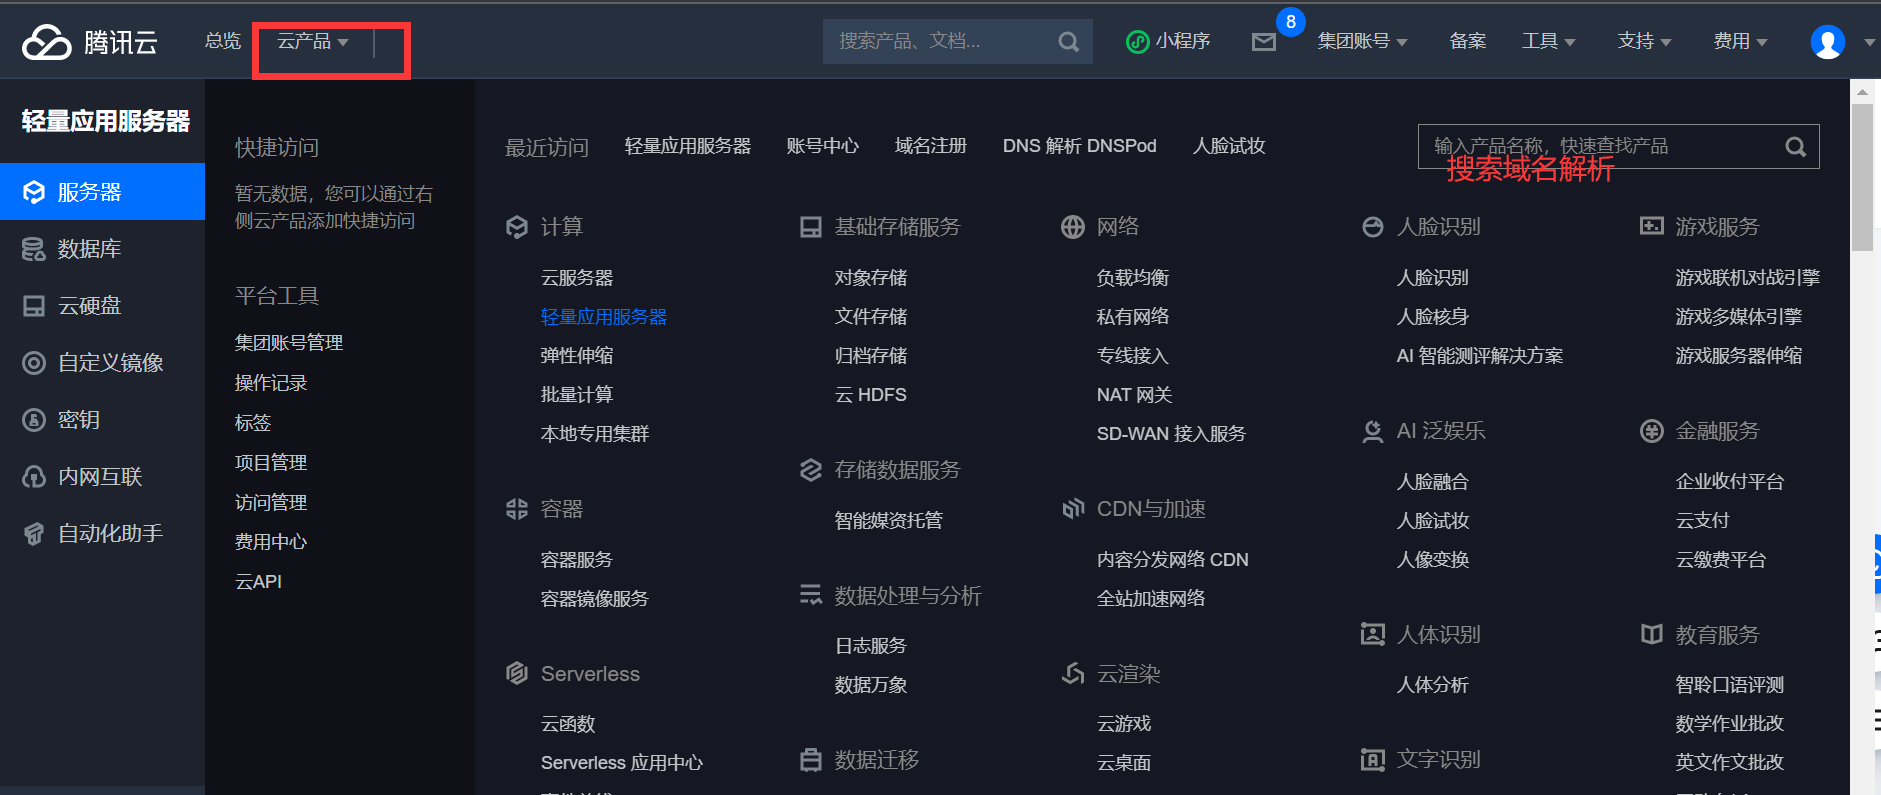Click the product search magnifier icon

1796,147
